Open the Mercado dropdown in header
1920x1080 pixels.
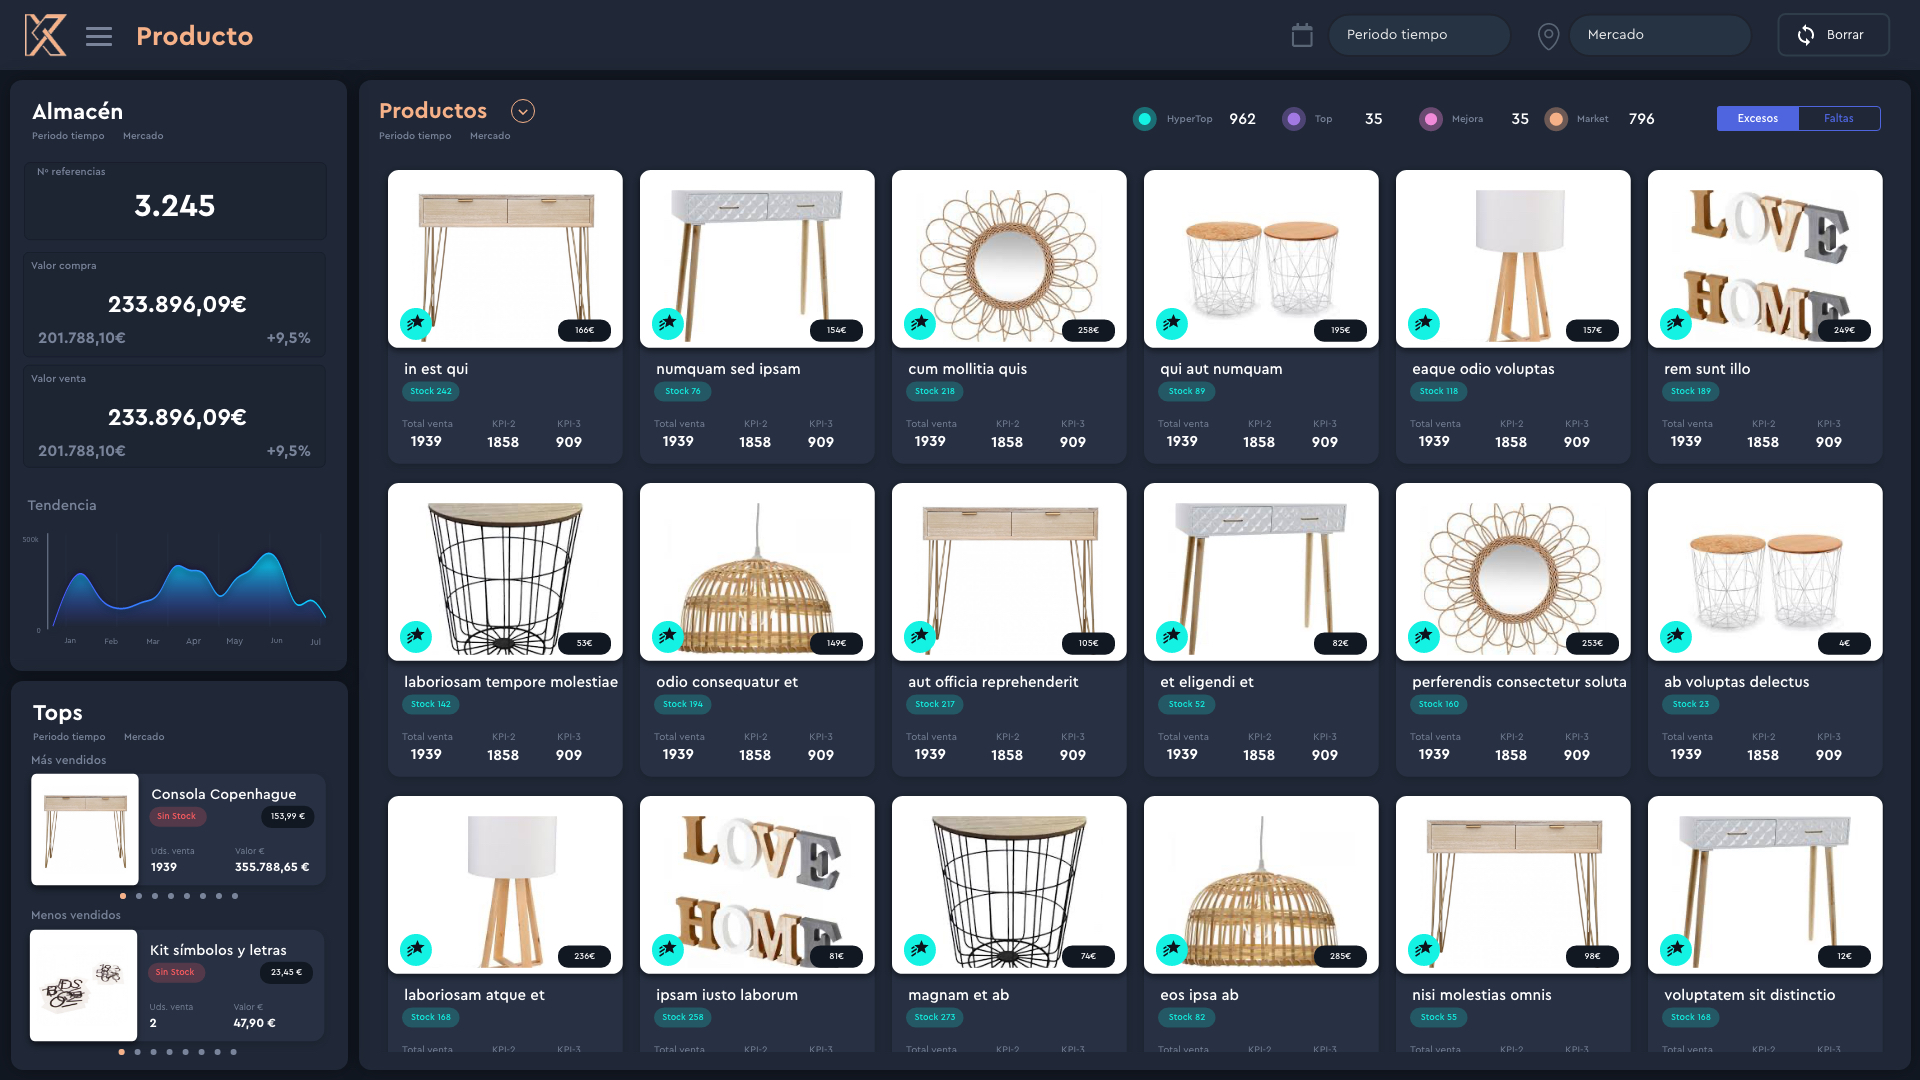pos(1659,35)
